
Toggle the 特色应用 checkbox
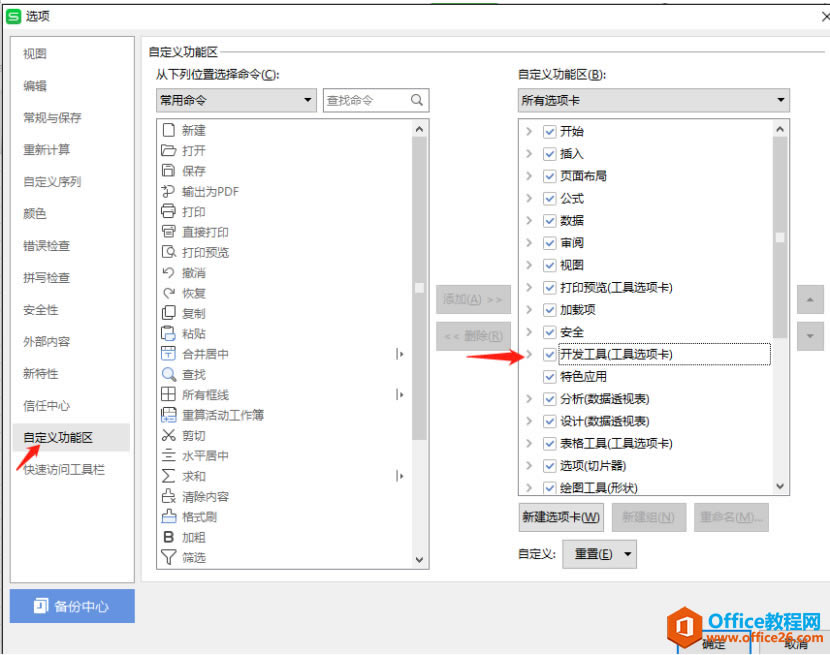tap(549, 376)
